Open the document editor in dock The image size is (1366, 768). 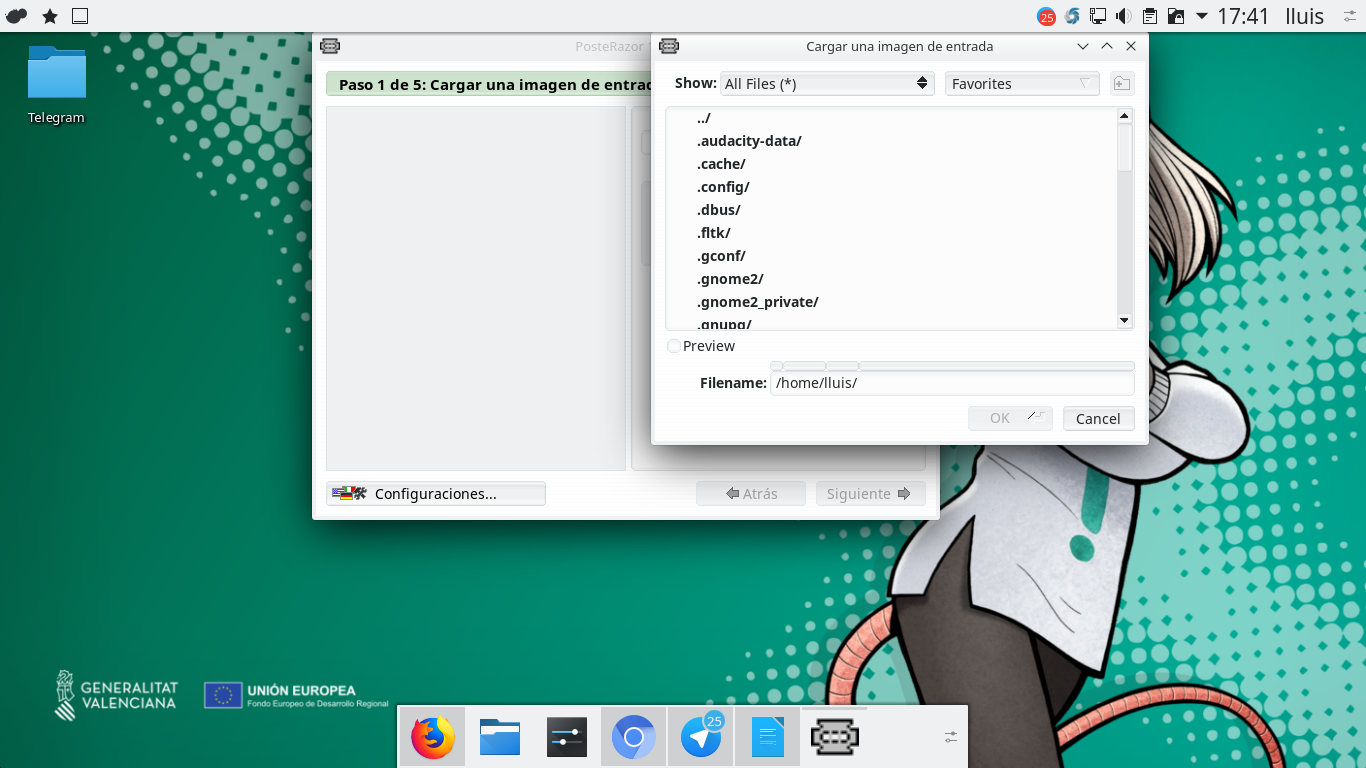coord(767,739)
